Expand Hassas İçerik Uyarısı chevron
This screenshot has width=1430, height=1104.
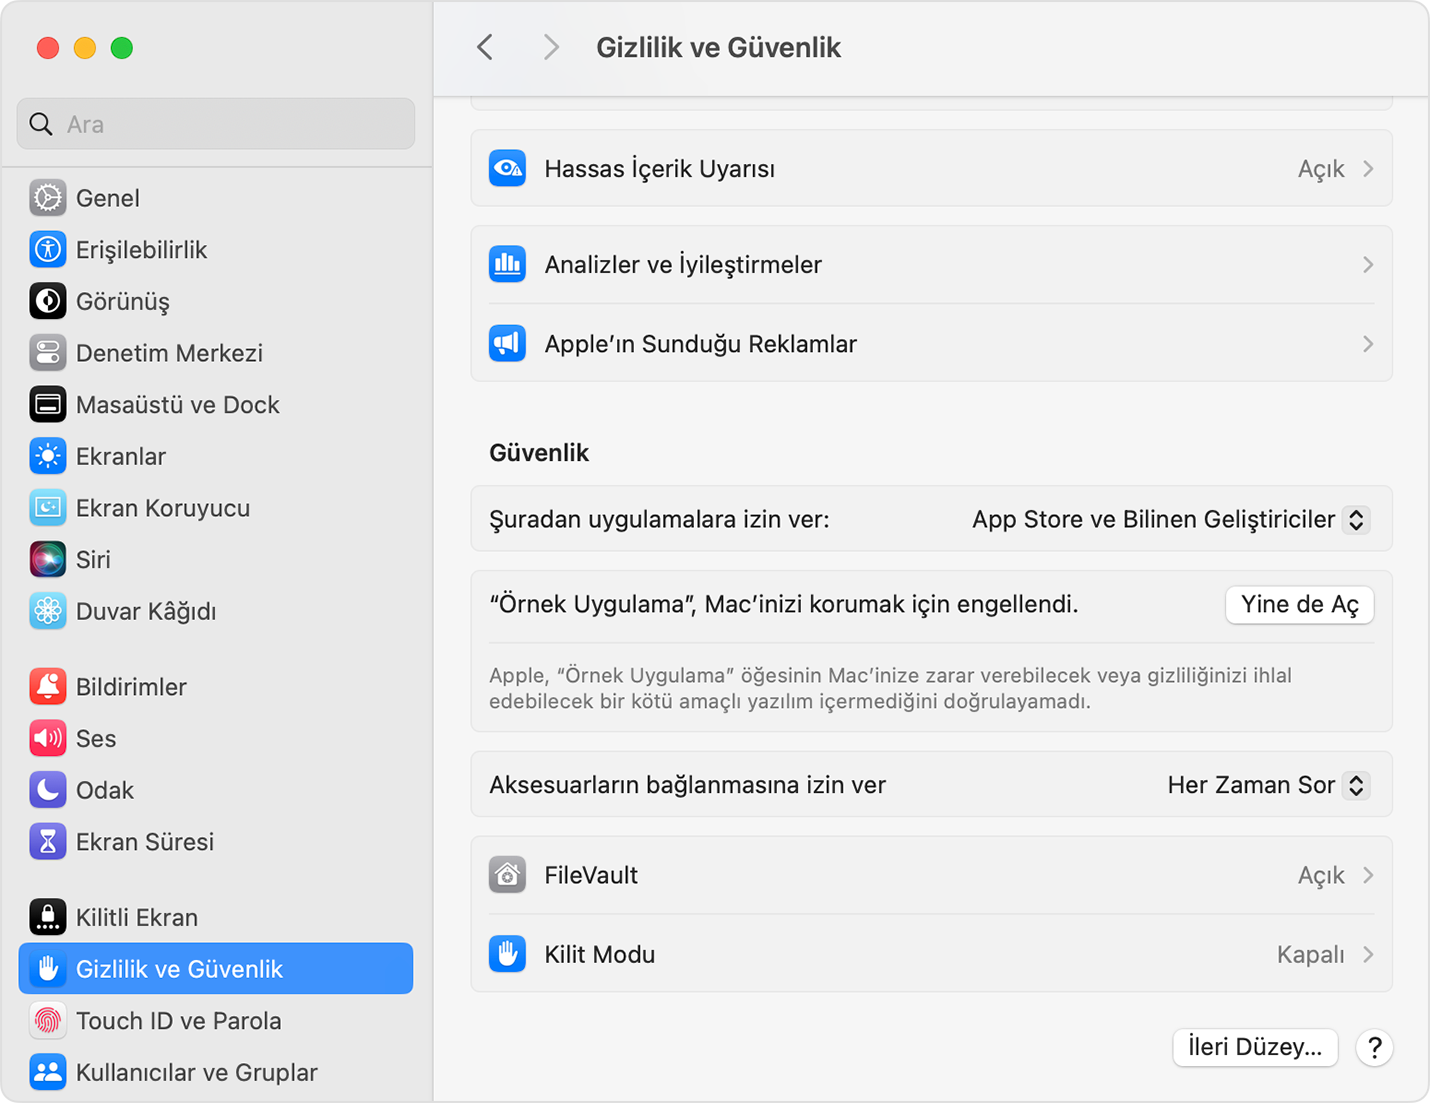(1368, 169)
